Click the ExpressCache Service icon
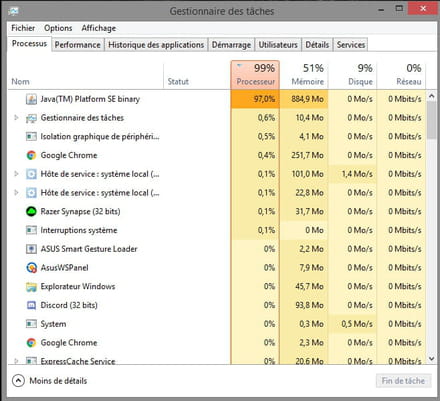 [31, 361]
